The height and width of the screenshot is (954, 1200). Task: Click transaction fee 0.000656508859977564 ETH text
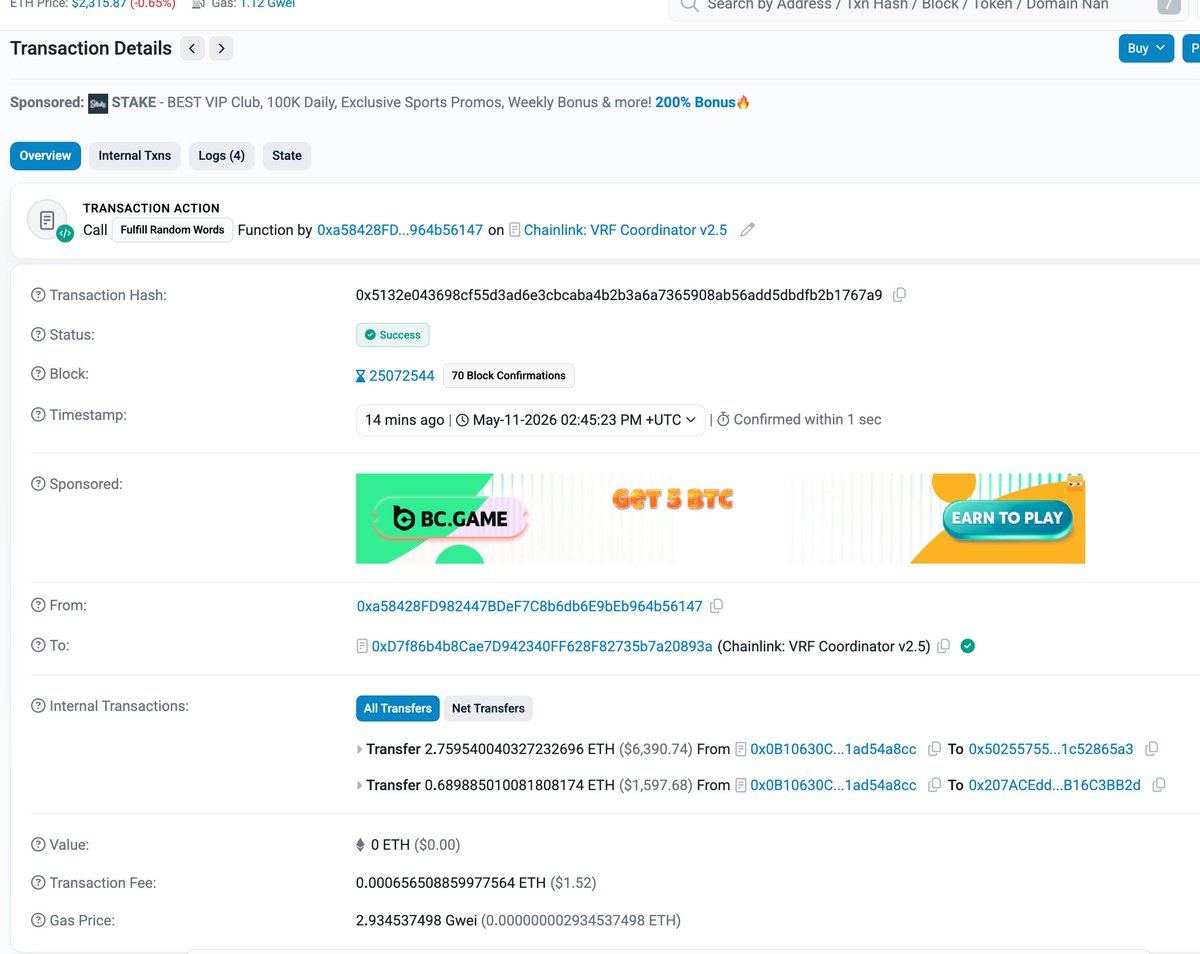tap(451, 883)
